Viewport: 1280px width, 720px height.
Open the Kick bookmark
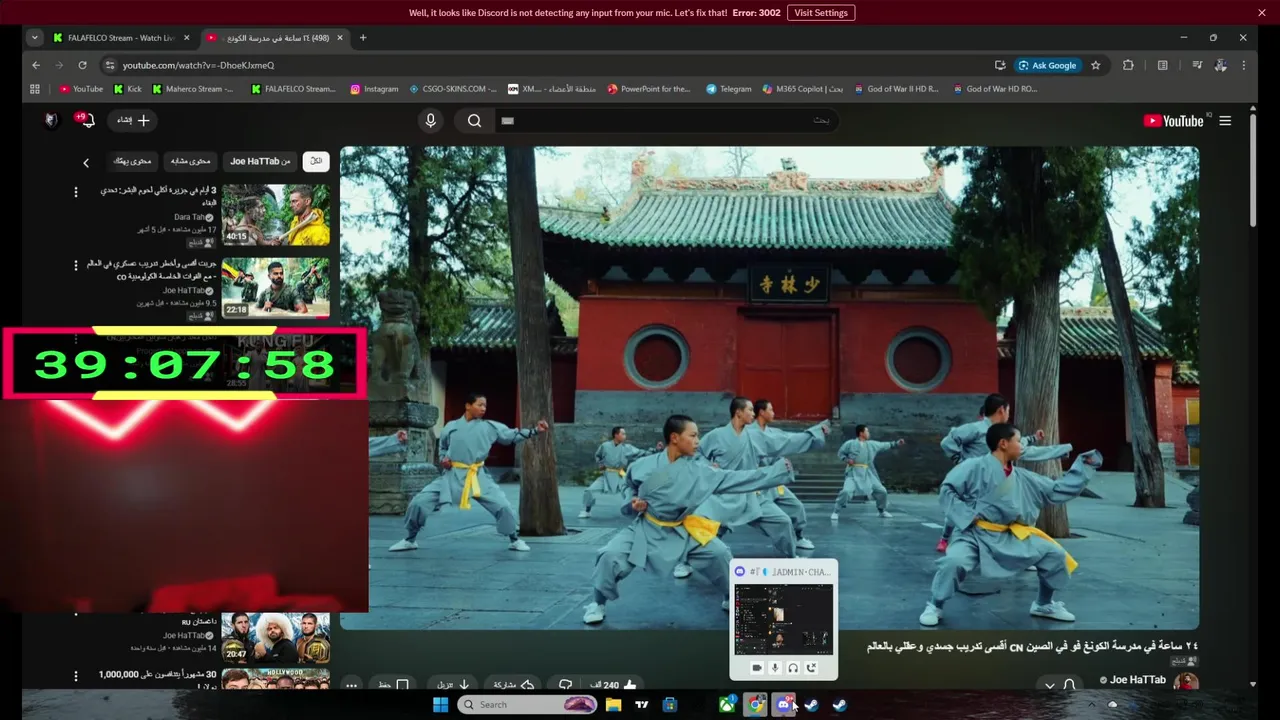pyautogui.click(x=128, y=89)
